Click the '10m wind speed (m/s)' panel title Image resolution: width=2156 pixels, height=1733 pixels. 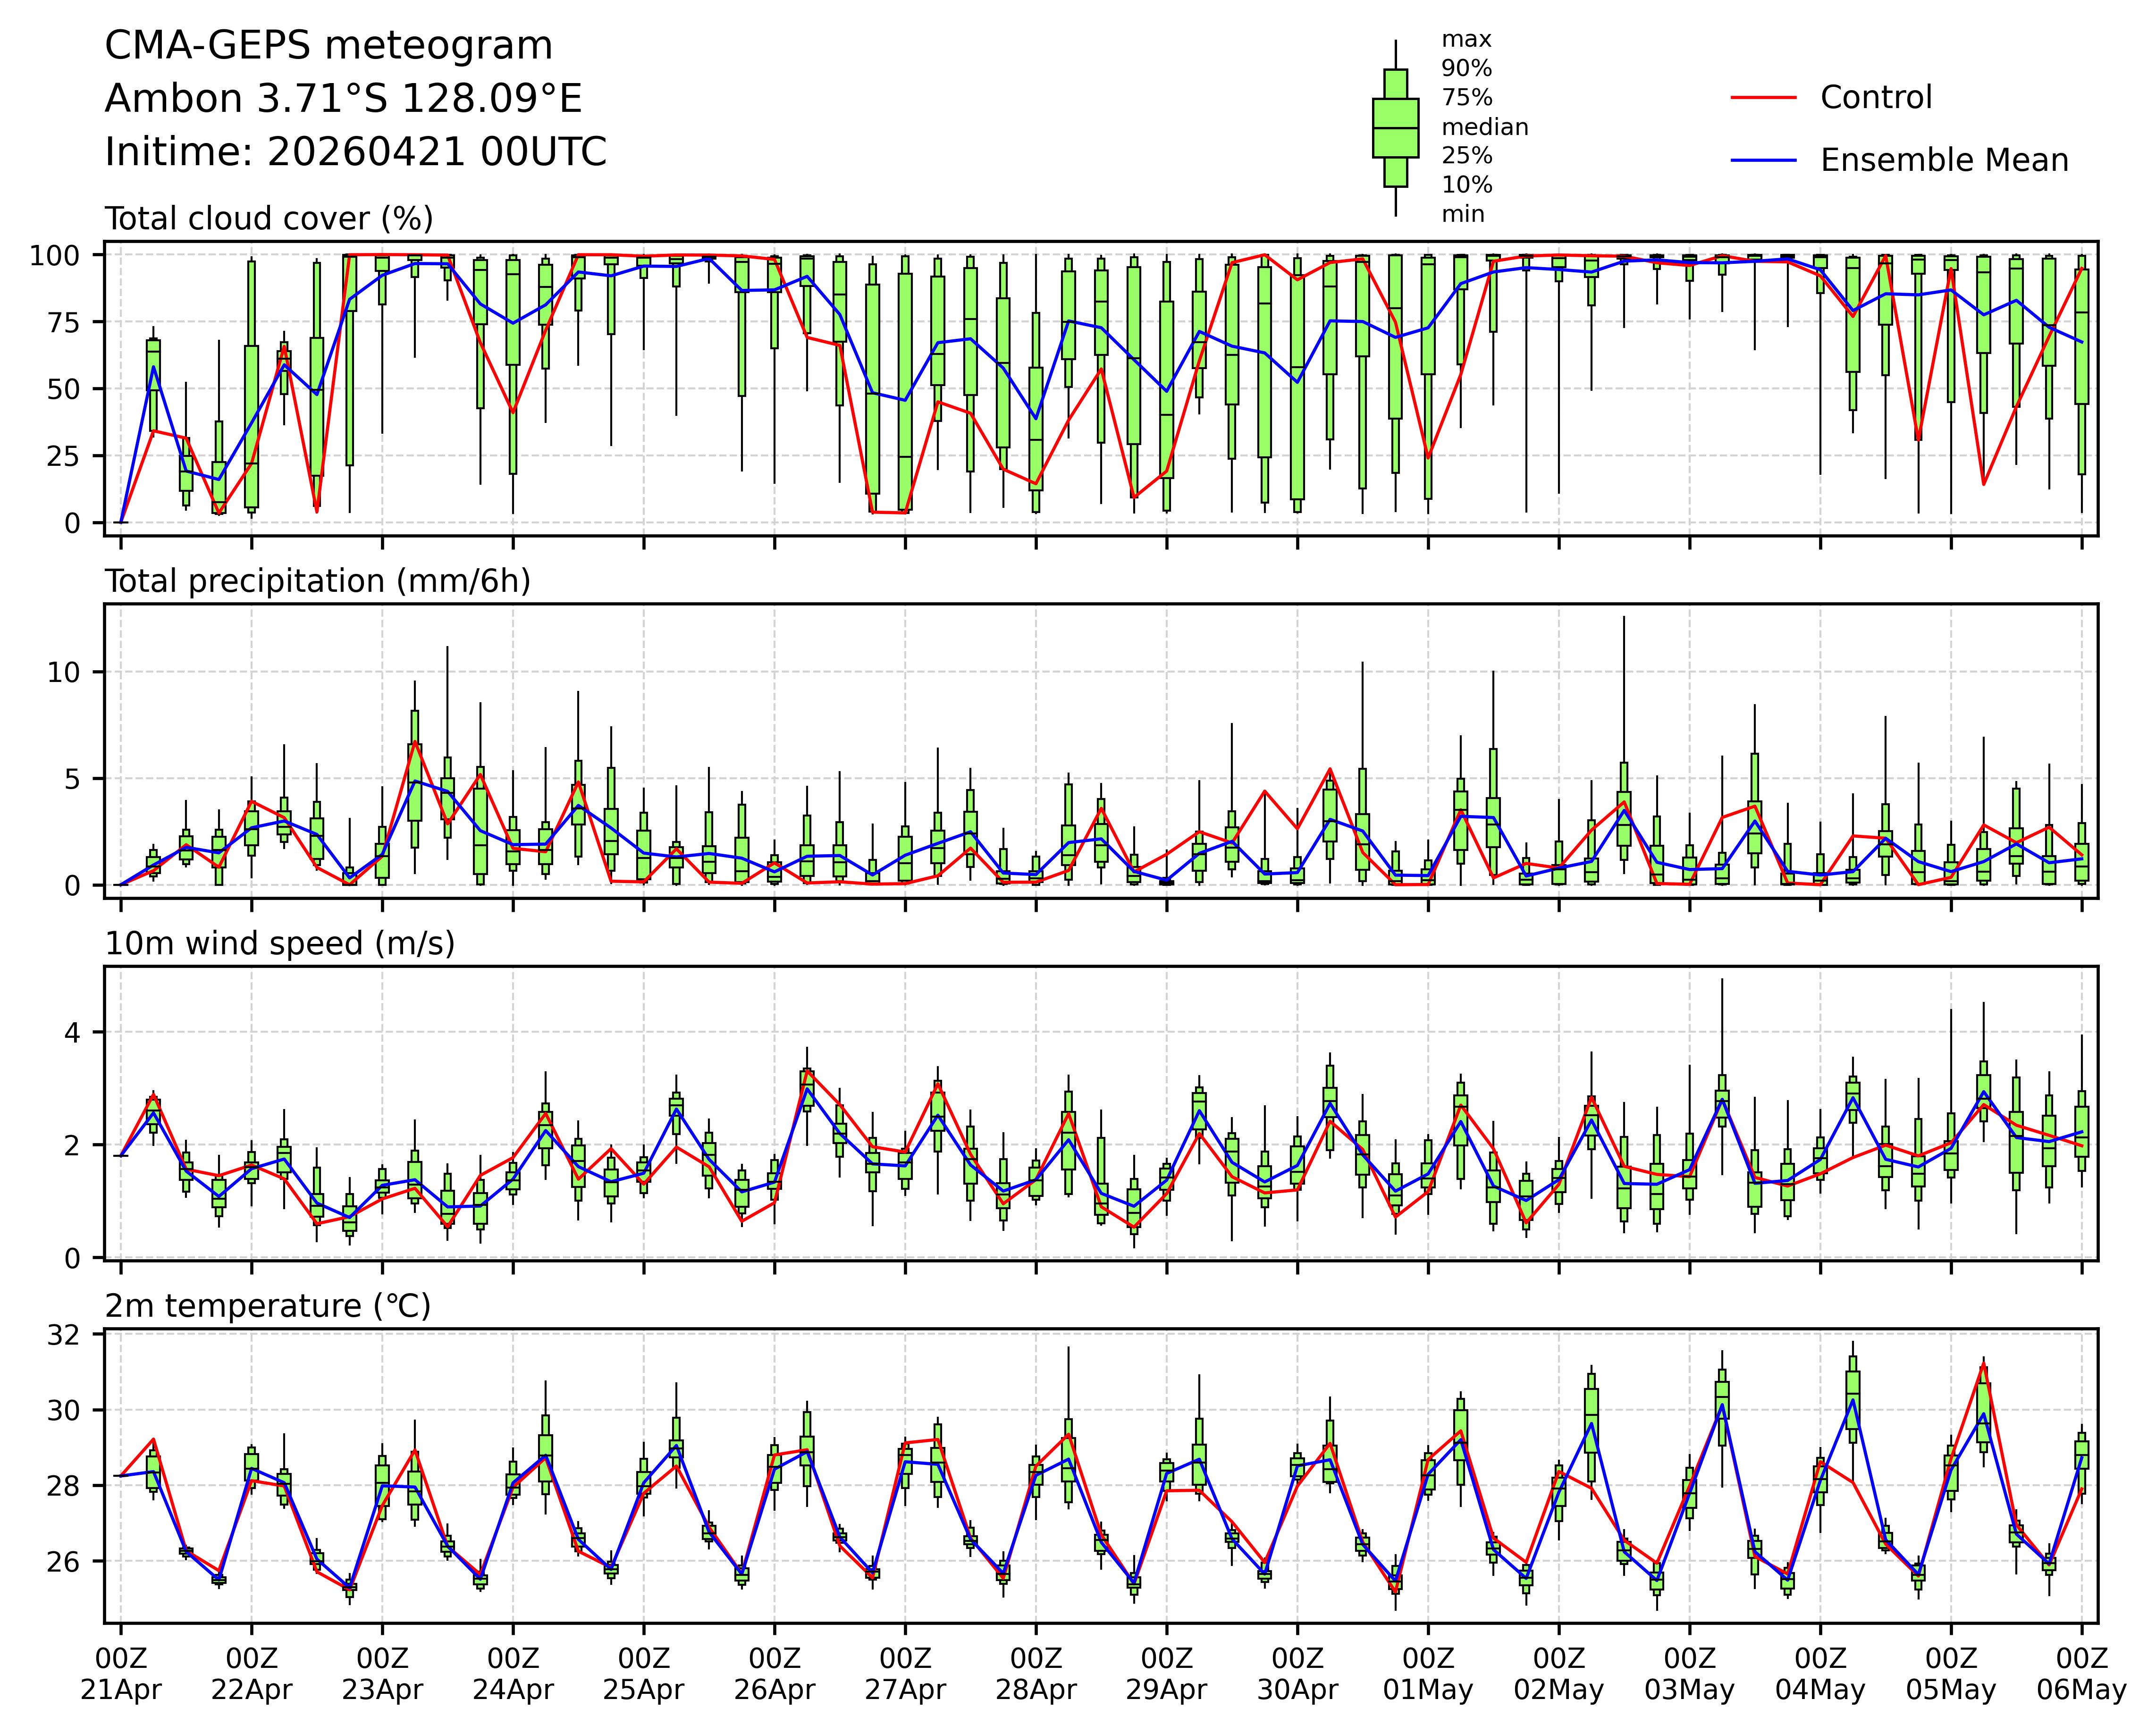(x=280, y=944)
